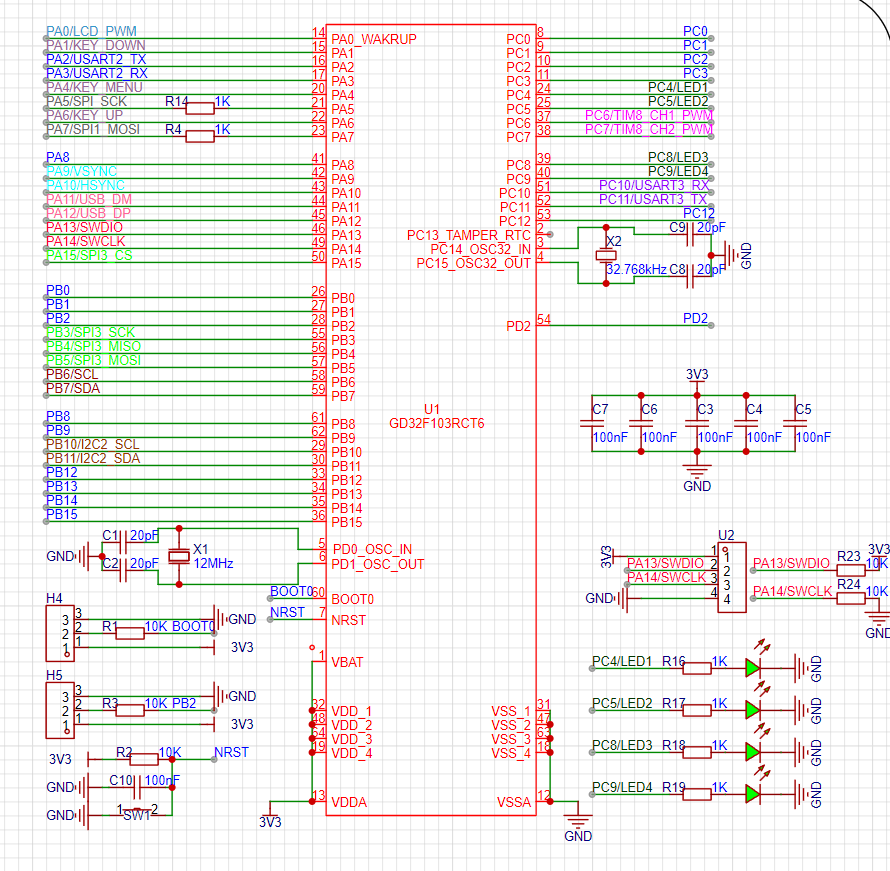Select capacitor C3 symbol

(697, 423)
